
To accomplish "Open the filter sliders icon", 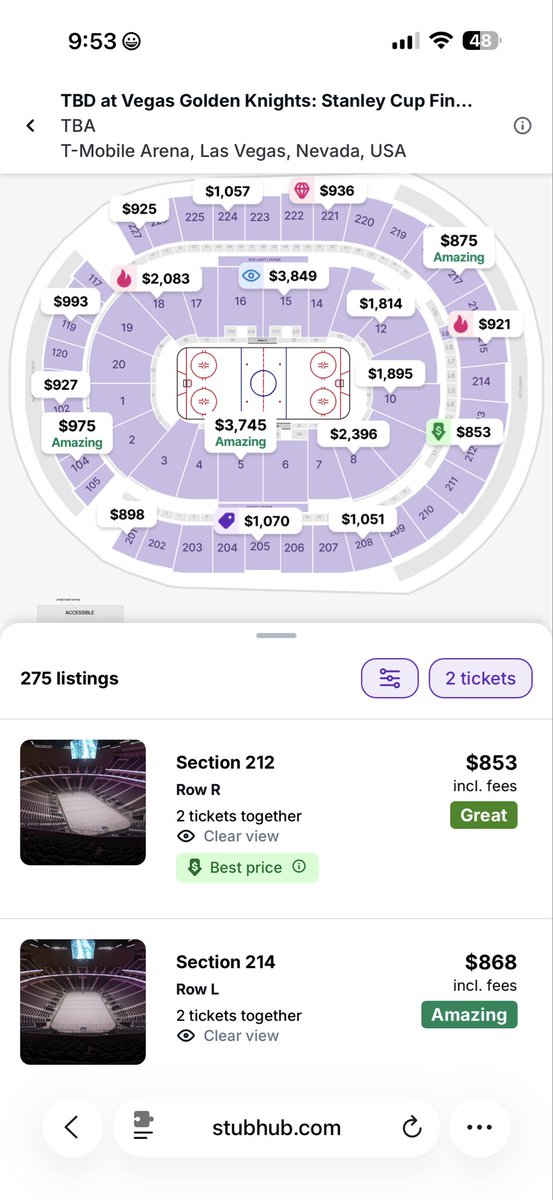I will coord(390,678).
